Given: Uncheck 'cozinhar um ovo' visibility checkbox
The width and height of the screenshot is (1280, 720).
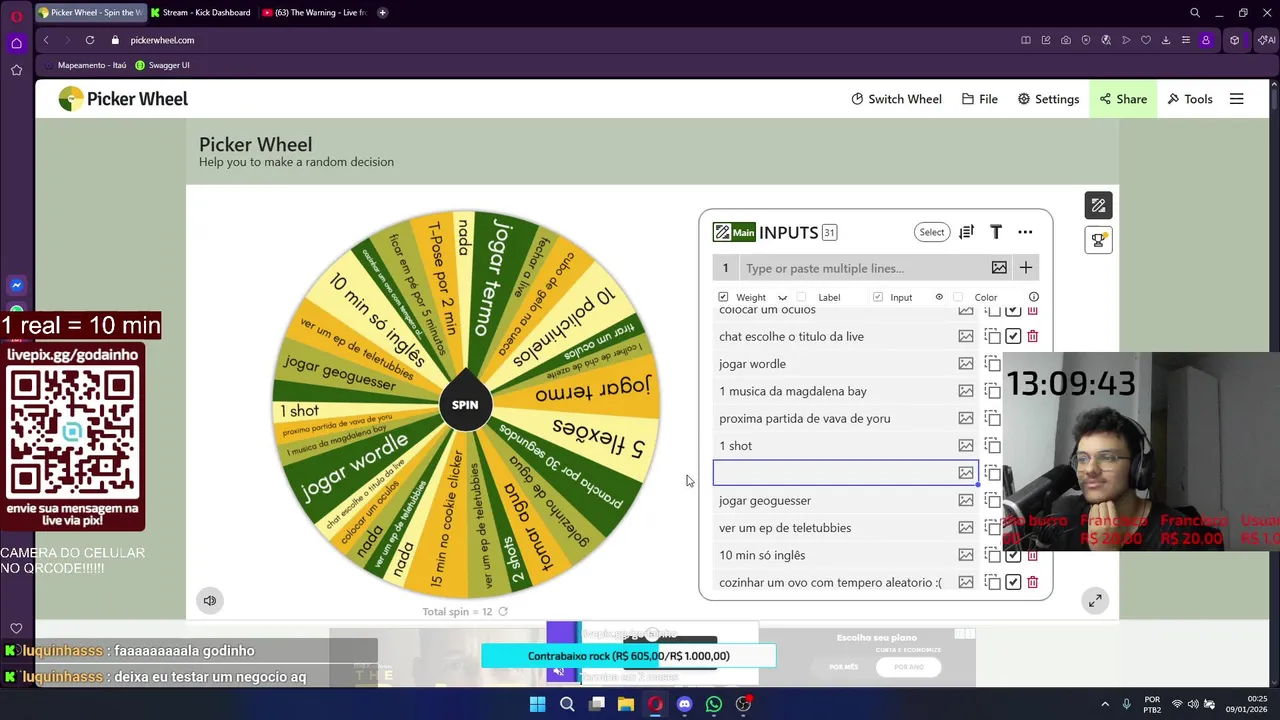Looking at the screenshot, I should [1013, 582].
